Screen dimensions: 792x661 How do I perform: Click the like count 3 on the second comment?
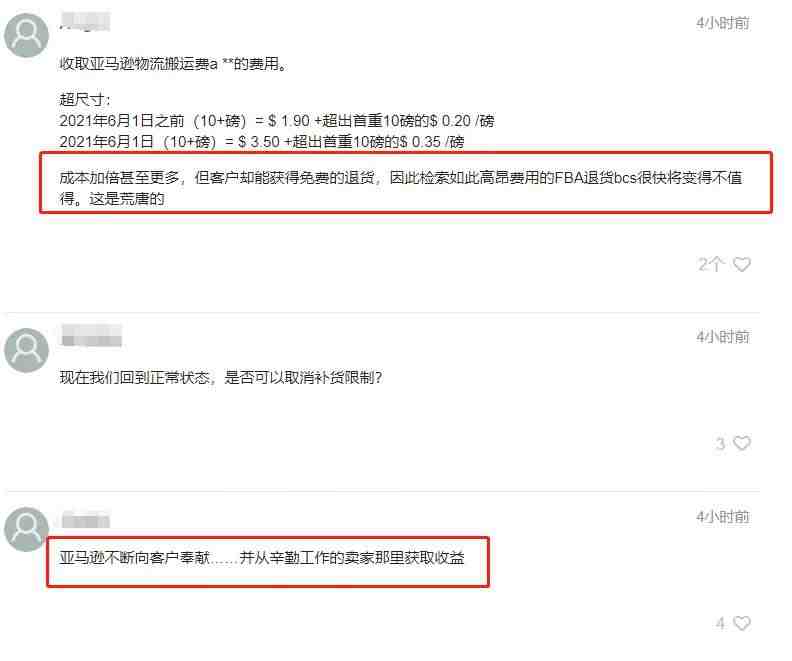[720, 444]
